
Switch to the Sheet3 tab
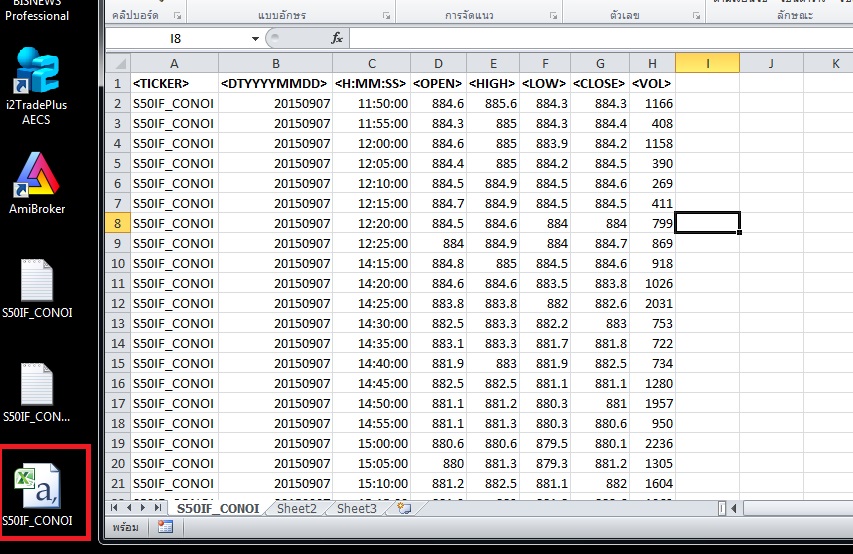tap(356, 508)
